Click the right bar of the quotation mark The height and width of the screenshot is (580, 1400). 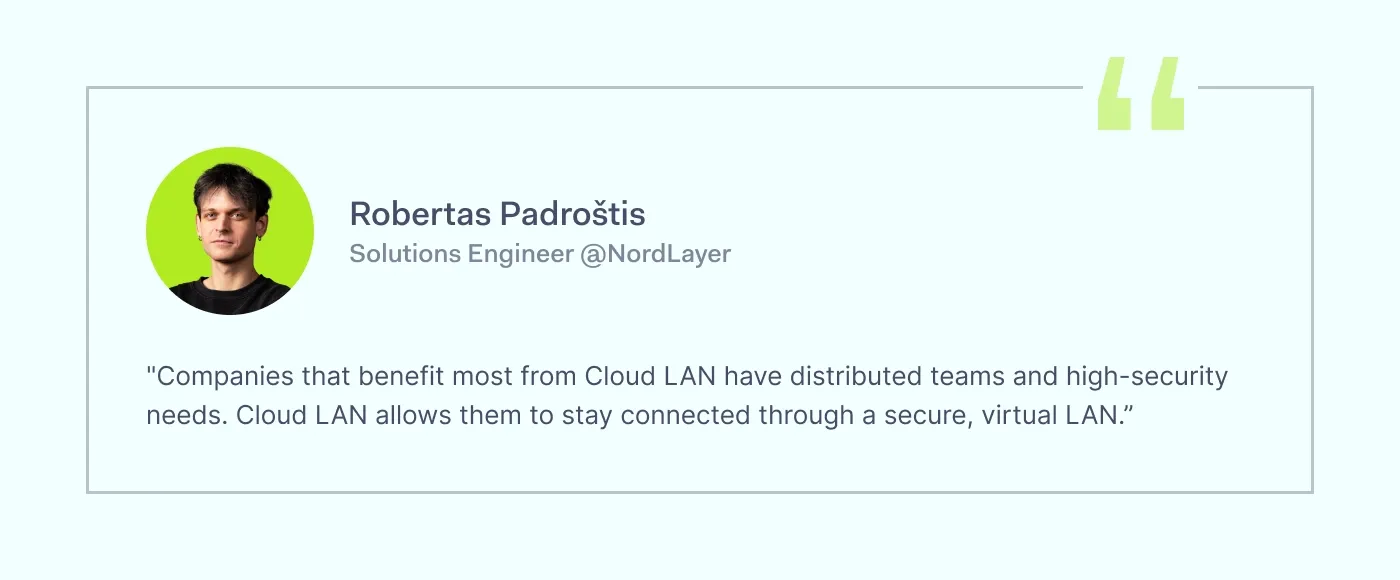tap(1167, 94)
